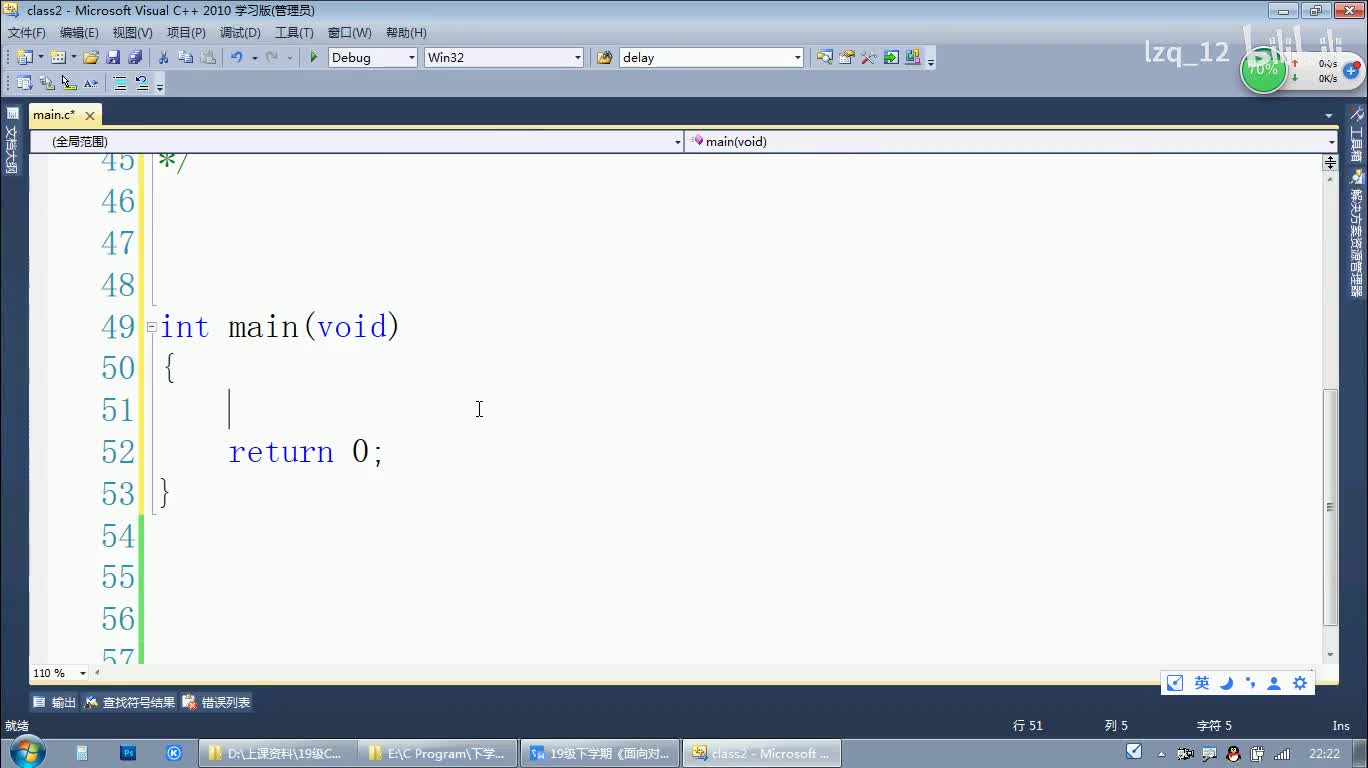Click the Cut scissors icon
Screen dimensions: 1368x768
tap(164, 58)
